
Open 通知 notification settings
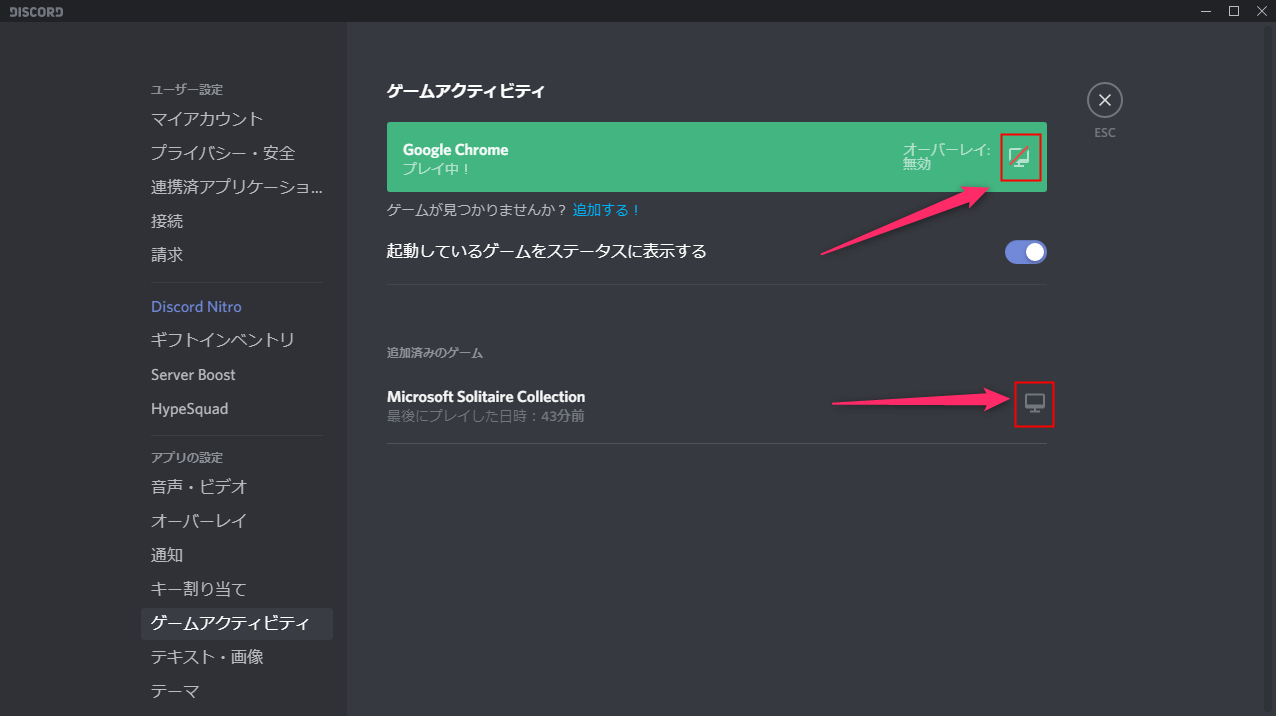point(167,555)
